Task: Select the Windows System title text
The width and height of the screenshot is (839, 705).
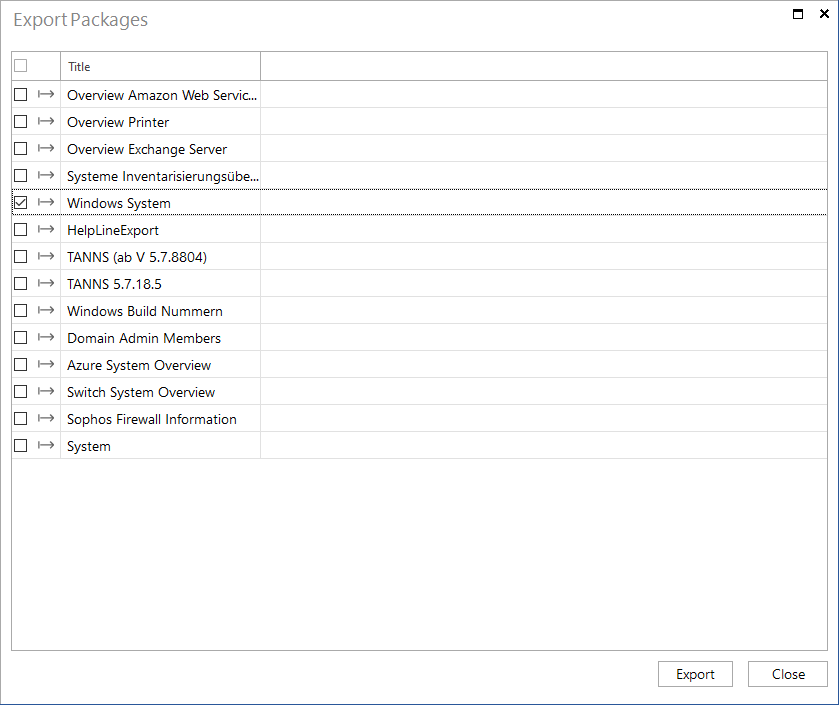Action: 119,203
